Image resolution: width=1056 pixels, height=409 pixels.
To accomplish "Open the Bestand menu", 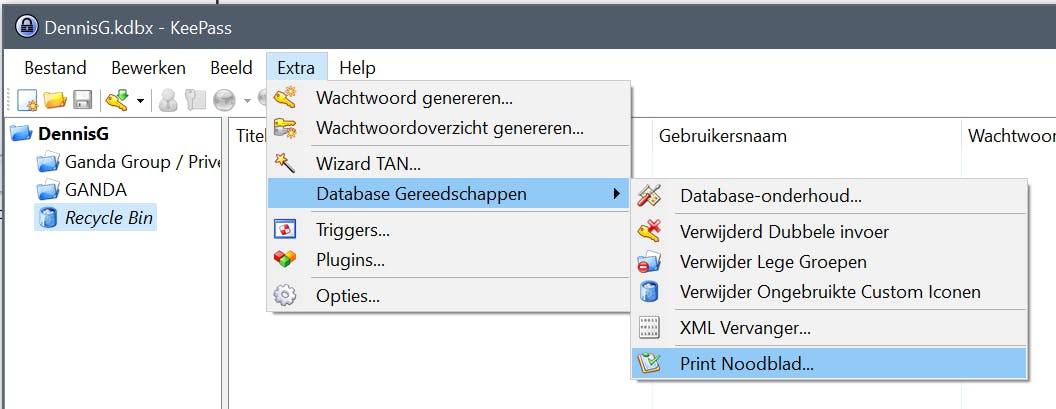I will tap(55, 68).
